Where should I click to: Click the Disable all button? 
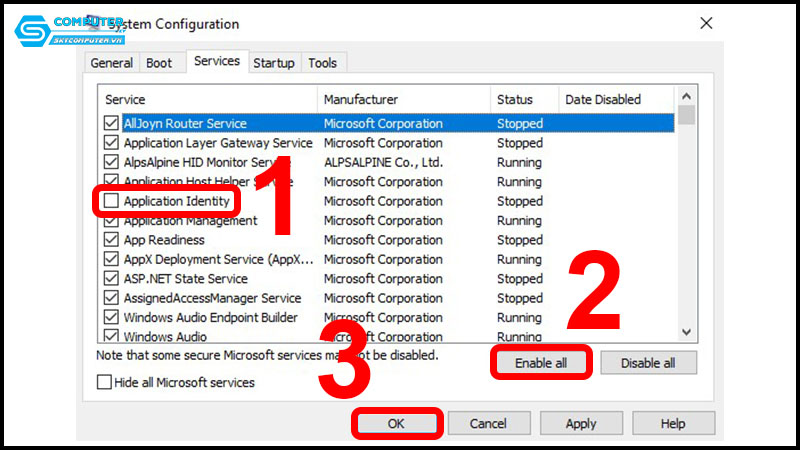point(648,363)
